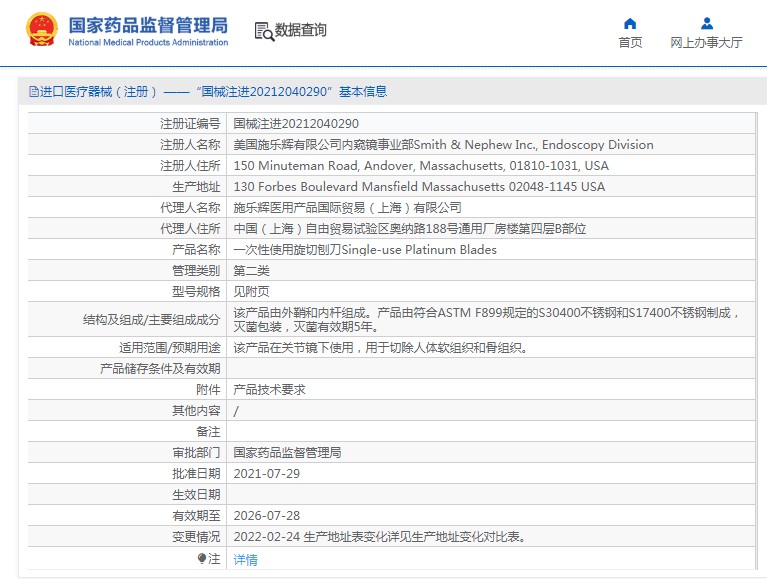This screenshot has height=579, width=767.
Task: Select the section header 进口医疗器械(注册) 基本信息
Action: click(208, 91)
